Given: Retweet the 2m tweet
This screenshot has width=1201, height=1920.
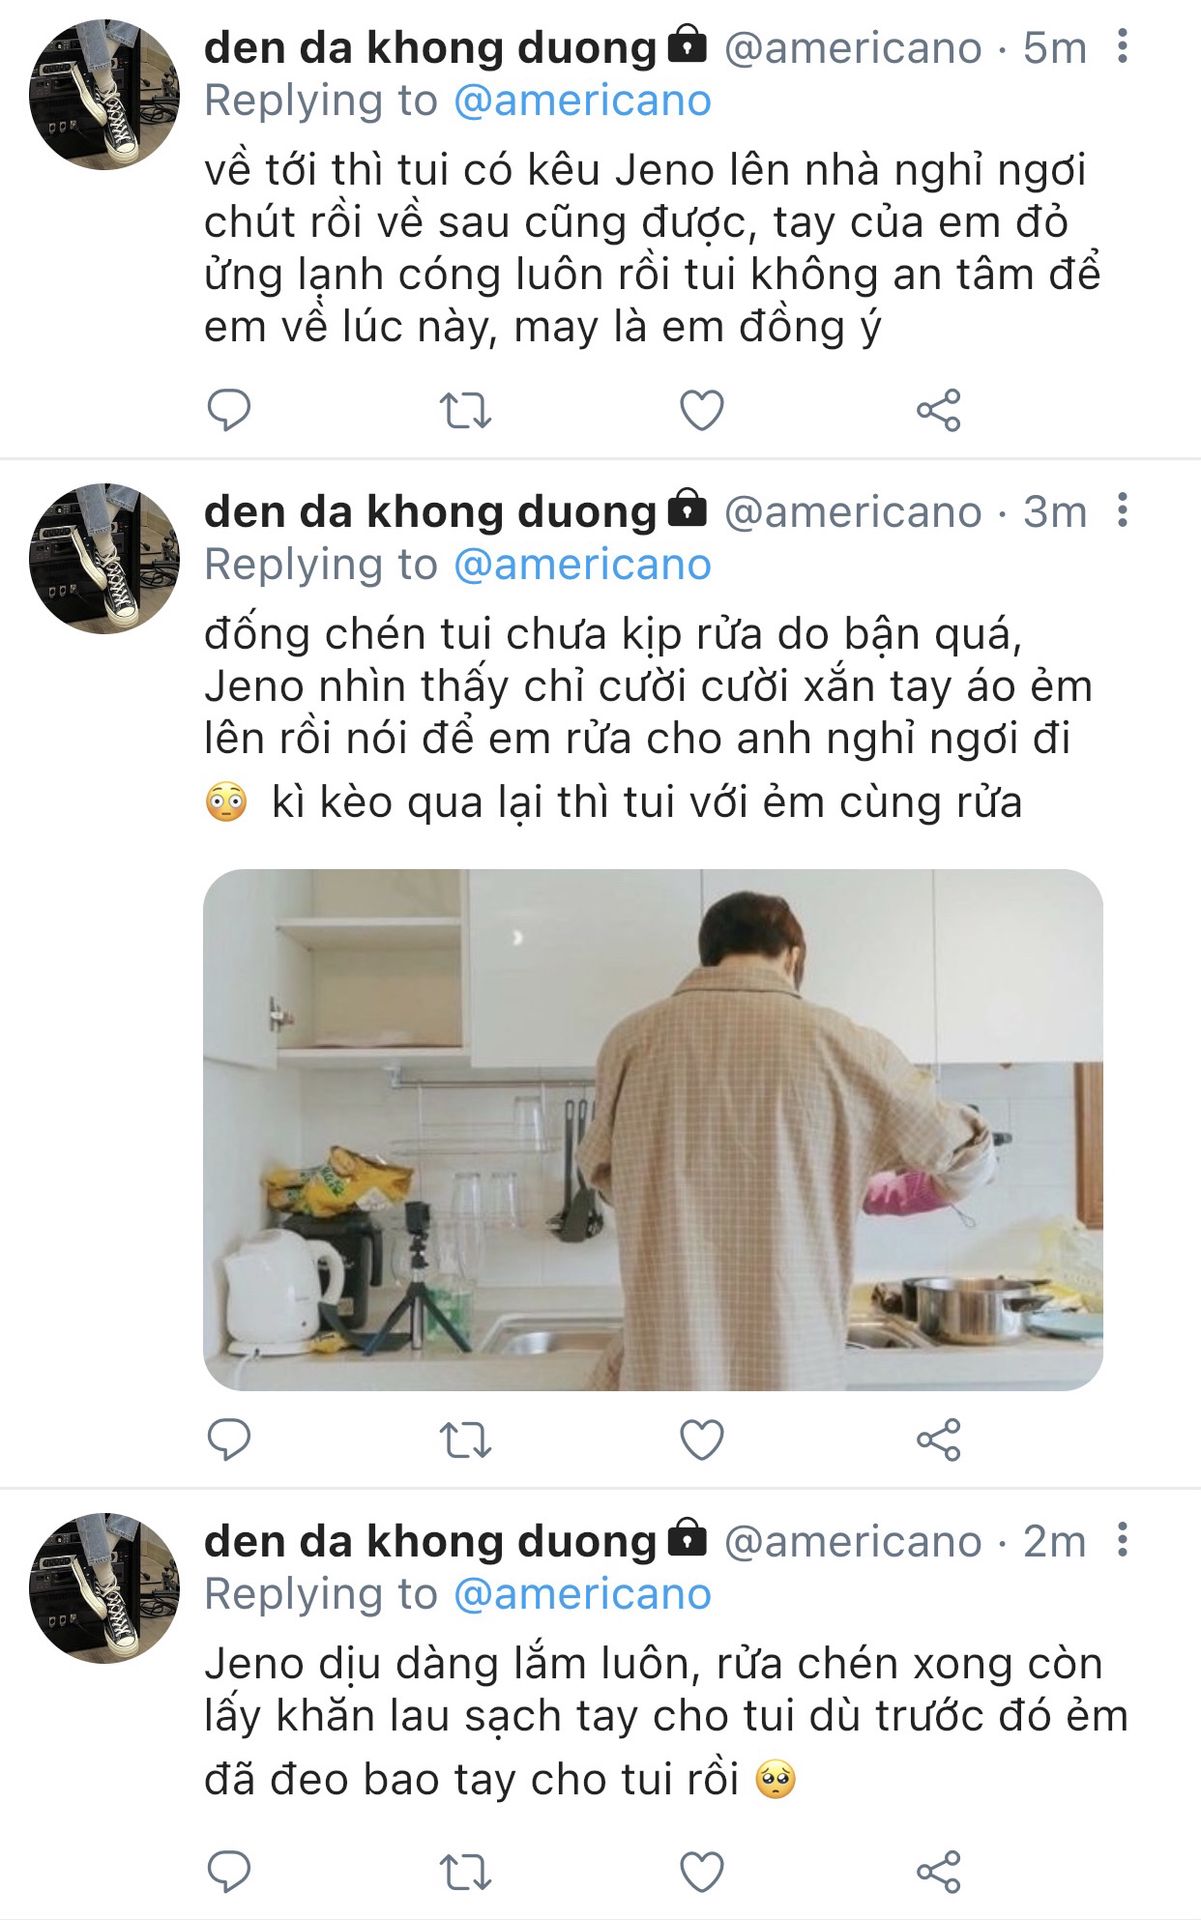Looking at the screenshot, I should (x=465, y=1872).
